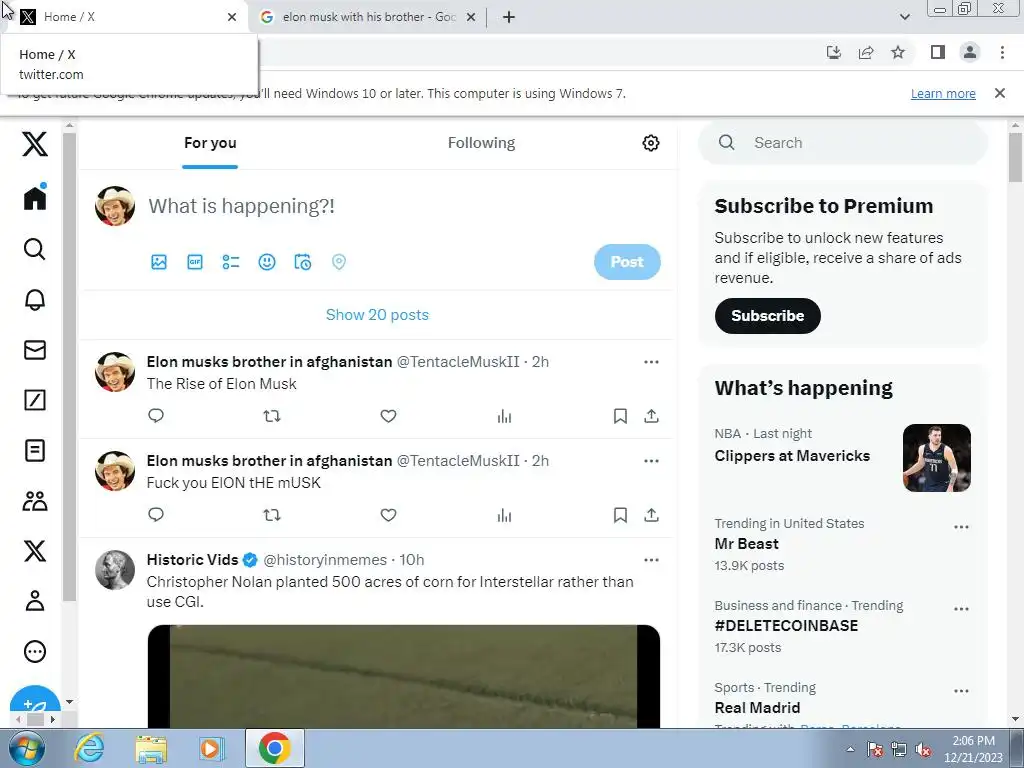Open more options on 'ElON tHE mUSK' post
1024x768 pixels.
point(651,461)
